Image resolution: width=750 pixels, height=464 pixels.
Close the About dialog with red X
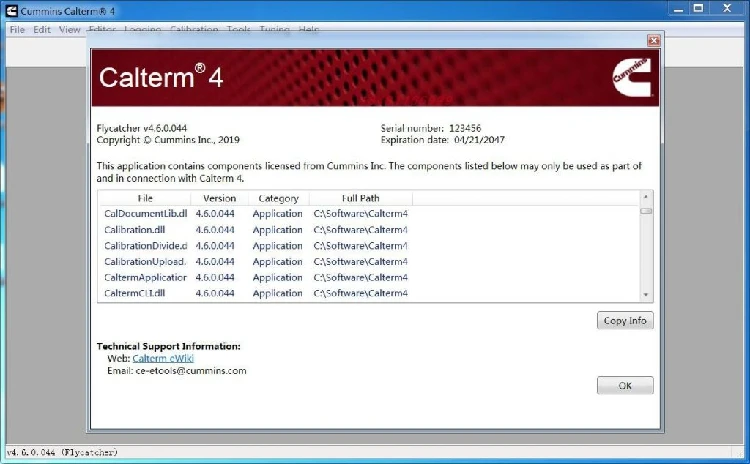coord(653,40)
